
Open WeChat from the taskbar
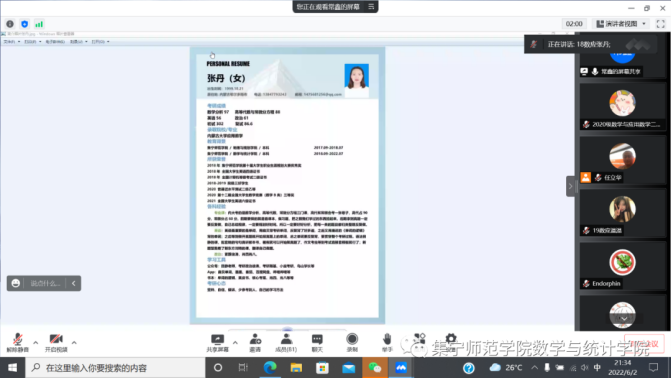tap(375, 368)
